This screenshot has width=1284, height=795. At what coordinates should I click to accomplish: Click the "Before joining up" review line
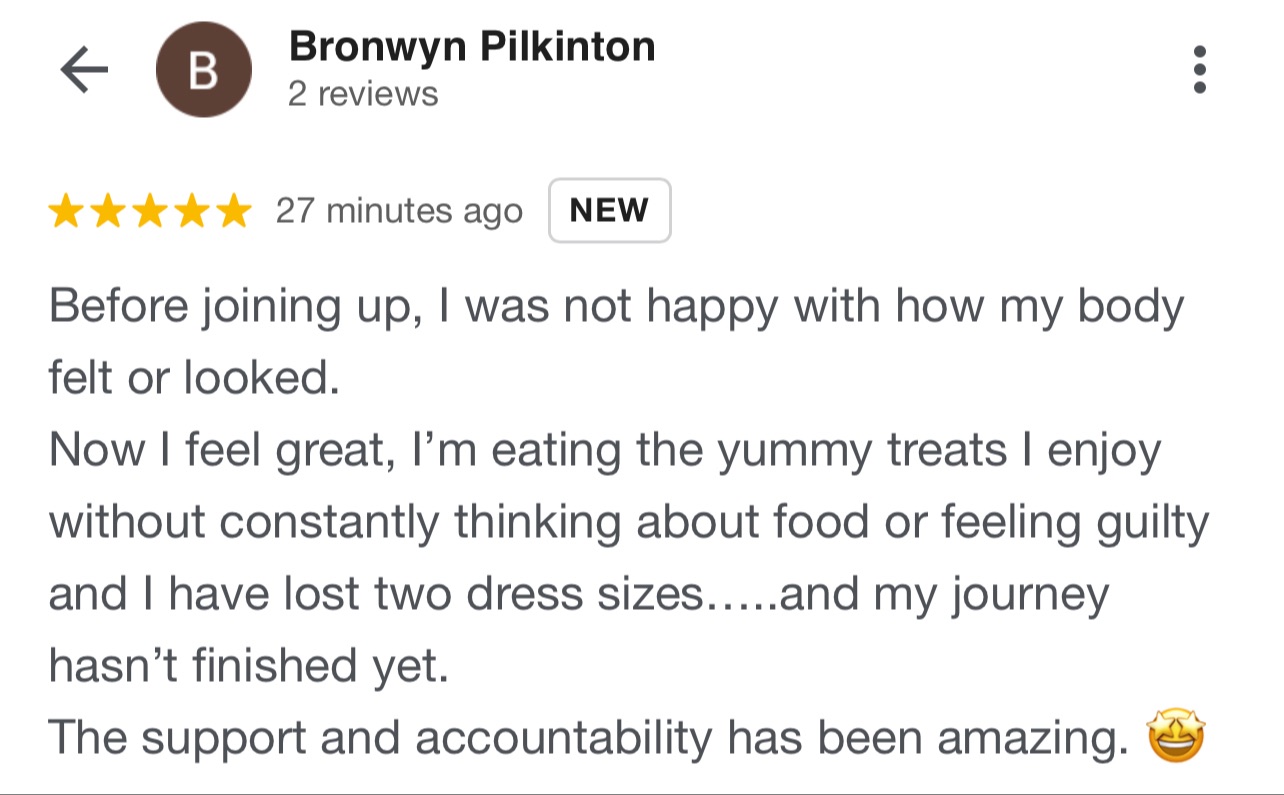615,306
